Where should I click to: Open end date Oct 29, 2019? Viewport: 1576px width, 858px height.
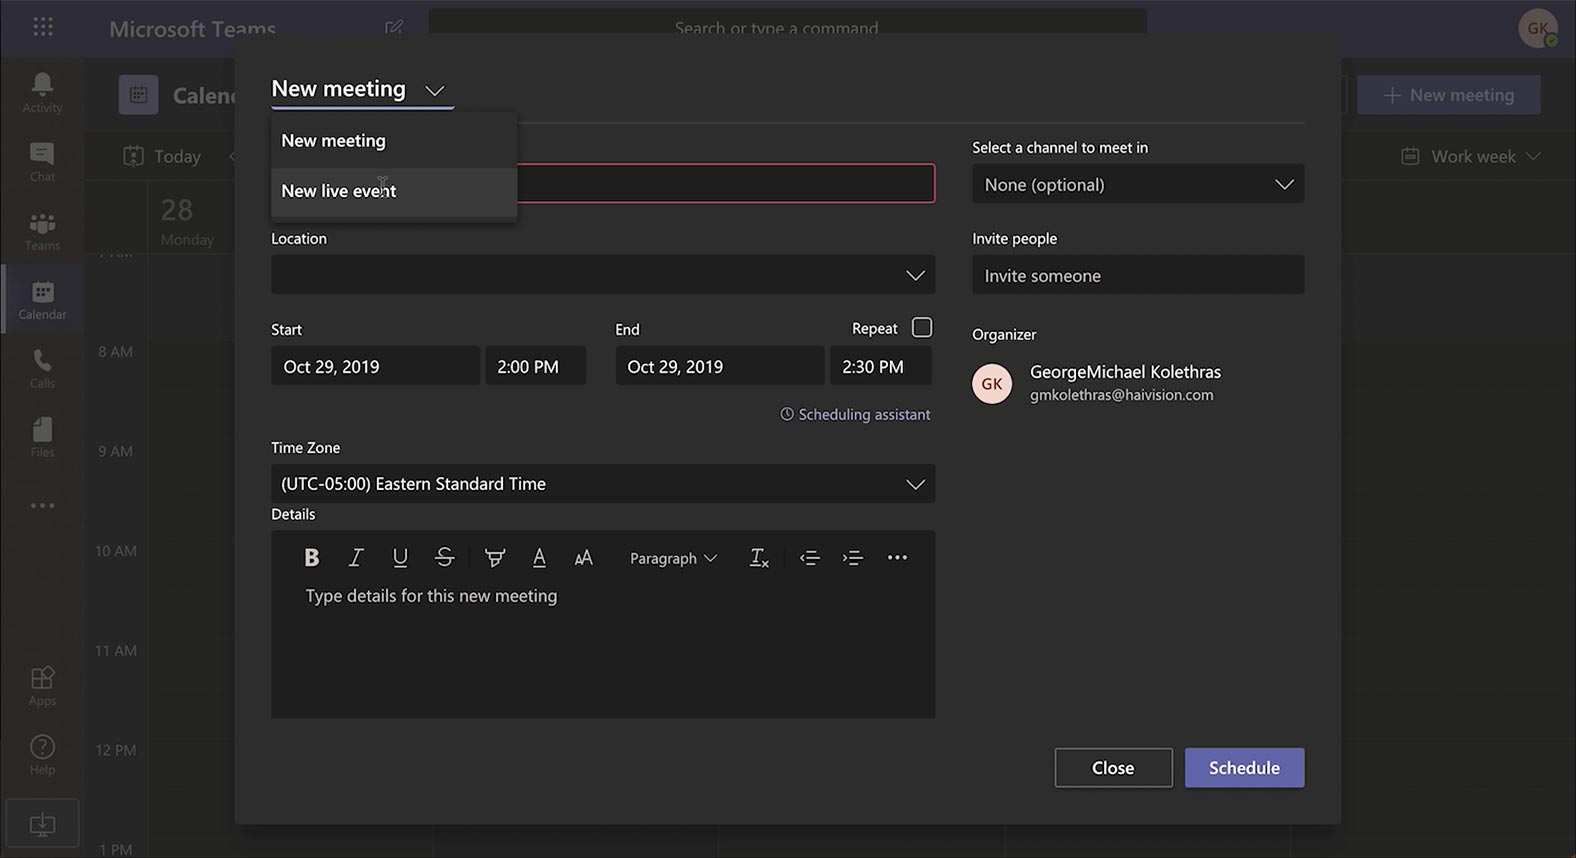719,367
